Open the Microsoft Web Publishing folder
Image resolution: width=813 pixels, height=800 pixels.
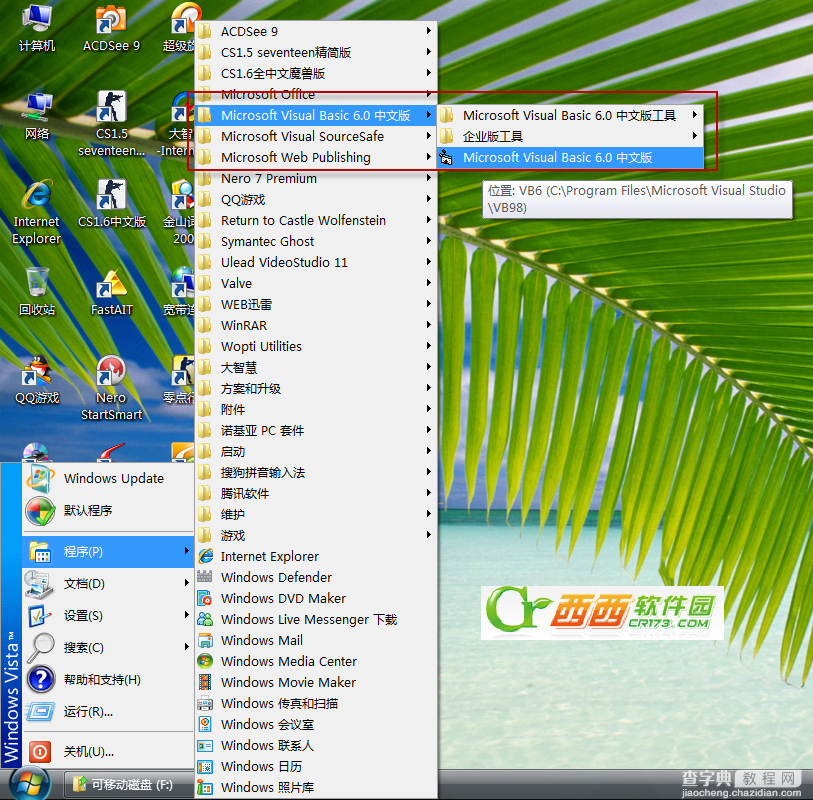pyautogui.click(x=316, y=158)
